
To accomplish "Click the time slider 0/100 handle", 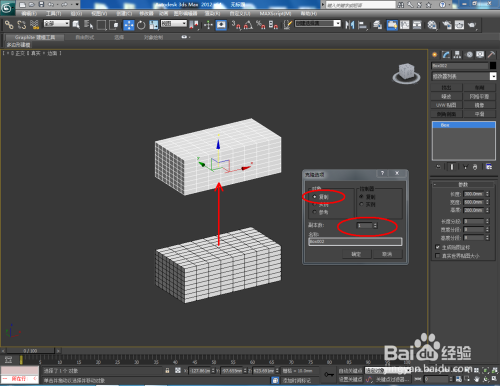I will (30, 351).
